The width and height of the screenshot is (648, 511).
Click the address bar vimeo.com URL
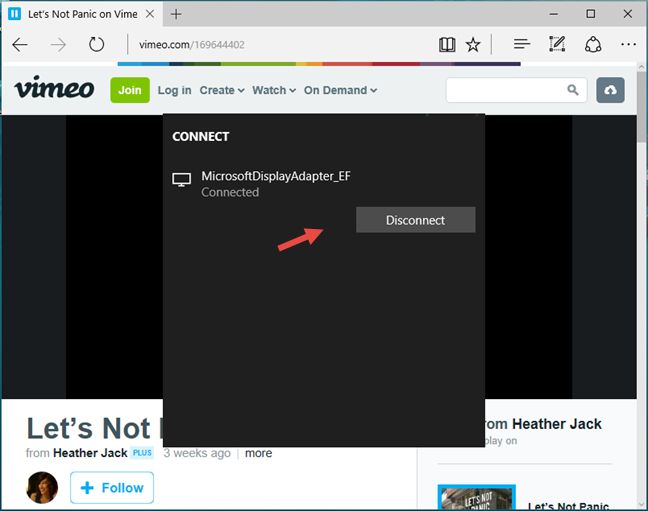(191, 45)
